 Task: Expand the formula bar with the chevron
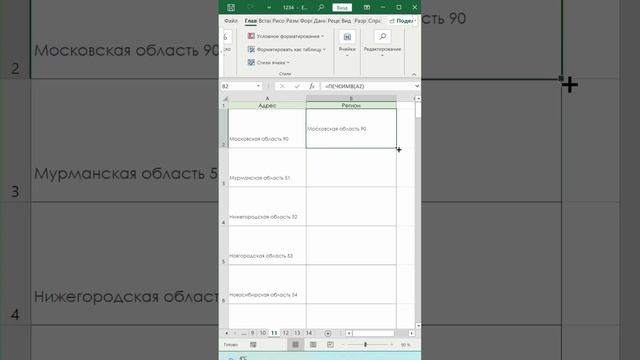click(417, 86)
